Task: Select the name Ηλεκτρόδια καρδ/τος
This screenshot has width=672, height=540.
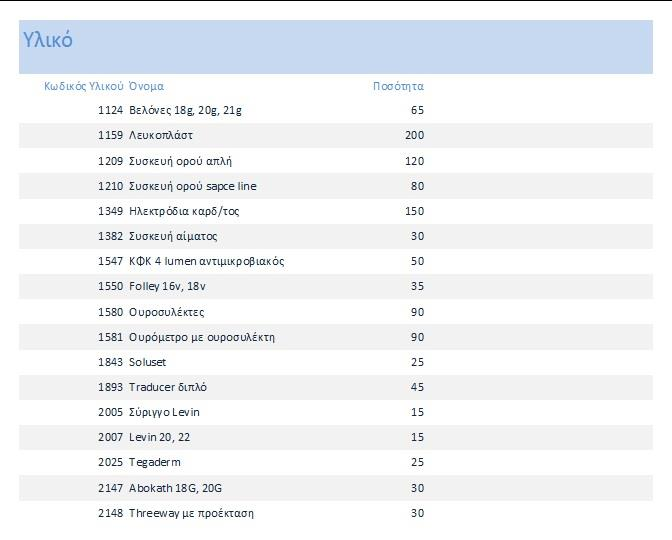Action: coord(184,211)
